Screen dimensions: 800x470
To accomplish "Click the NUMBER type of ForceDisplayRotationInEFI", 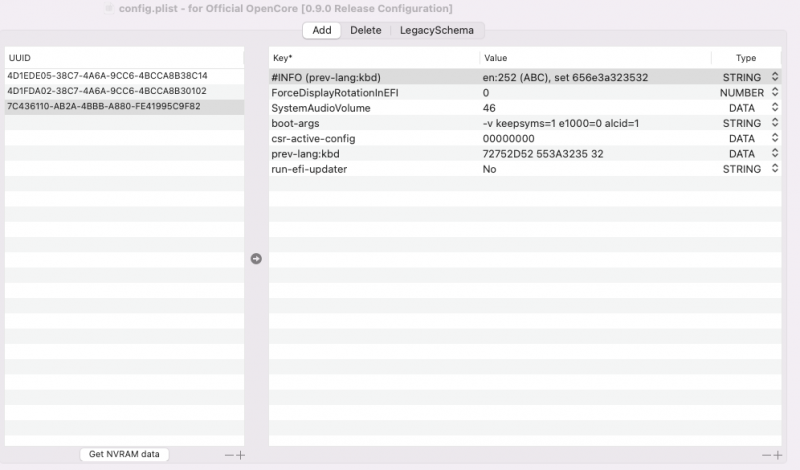I will point(742,93).
